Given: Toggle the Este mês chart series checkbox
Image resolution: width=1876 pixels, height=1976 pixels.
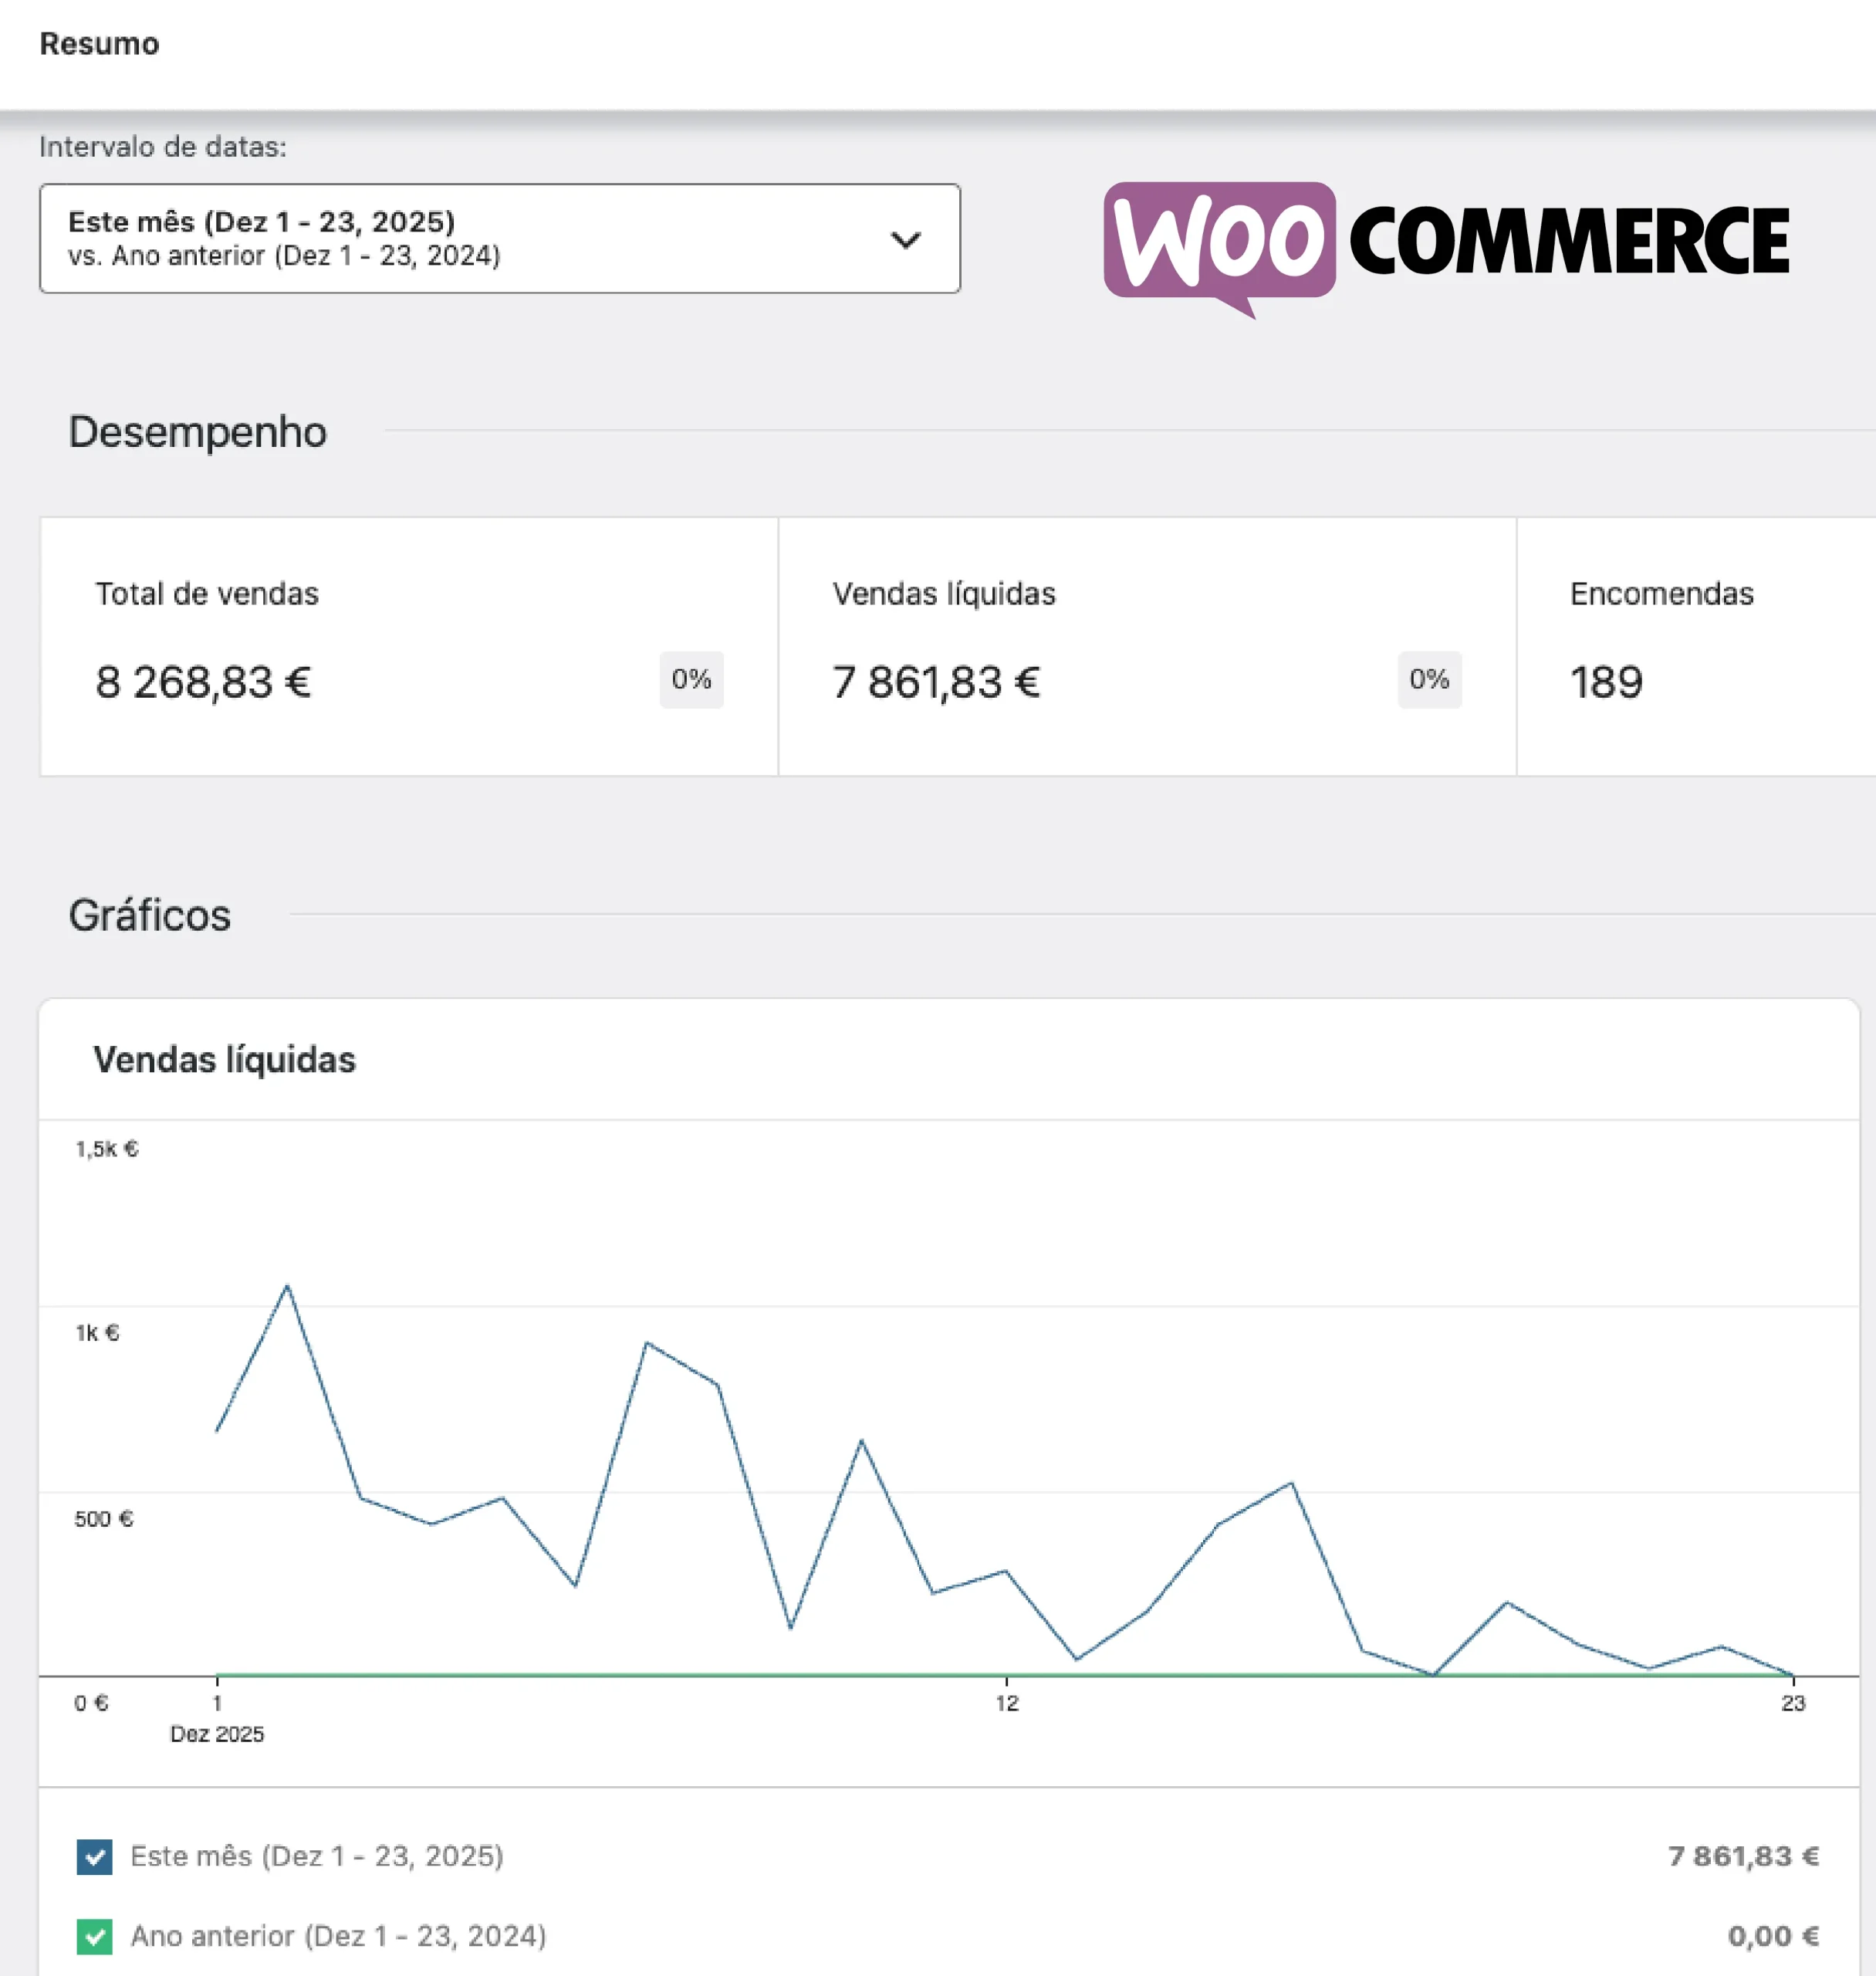Looking at the screenshot, I should tap(95, 1857).
